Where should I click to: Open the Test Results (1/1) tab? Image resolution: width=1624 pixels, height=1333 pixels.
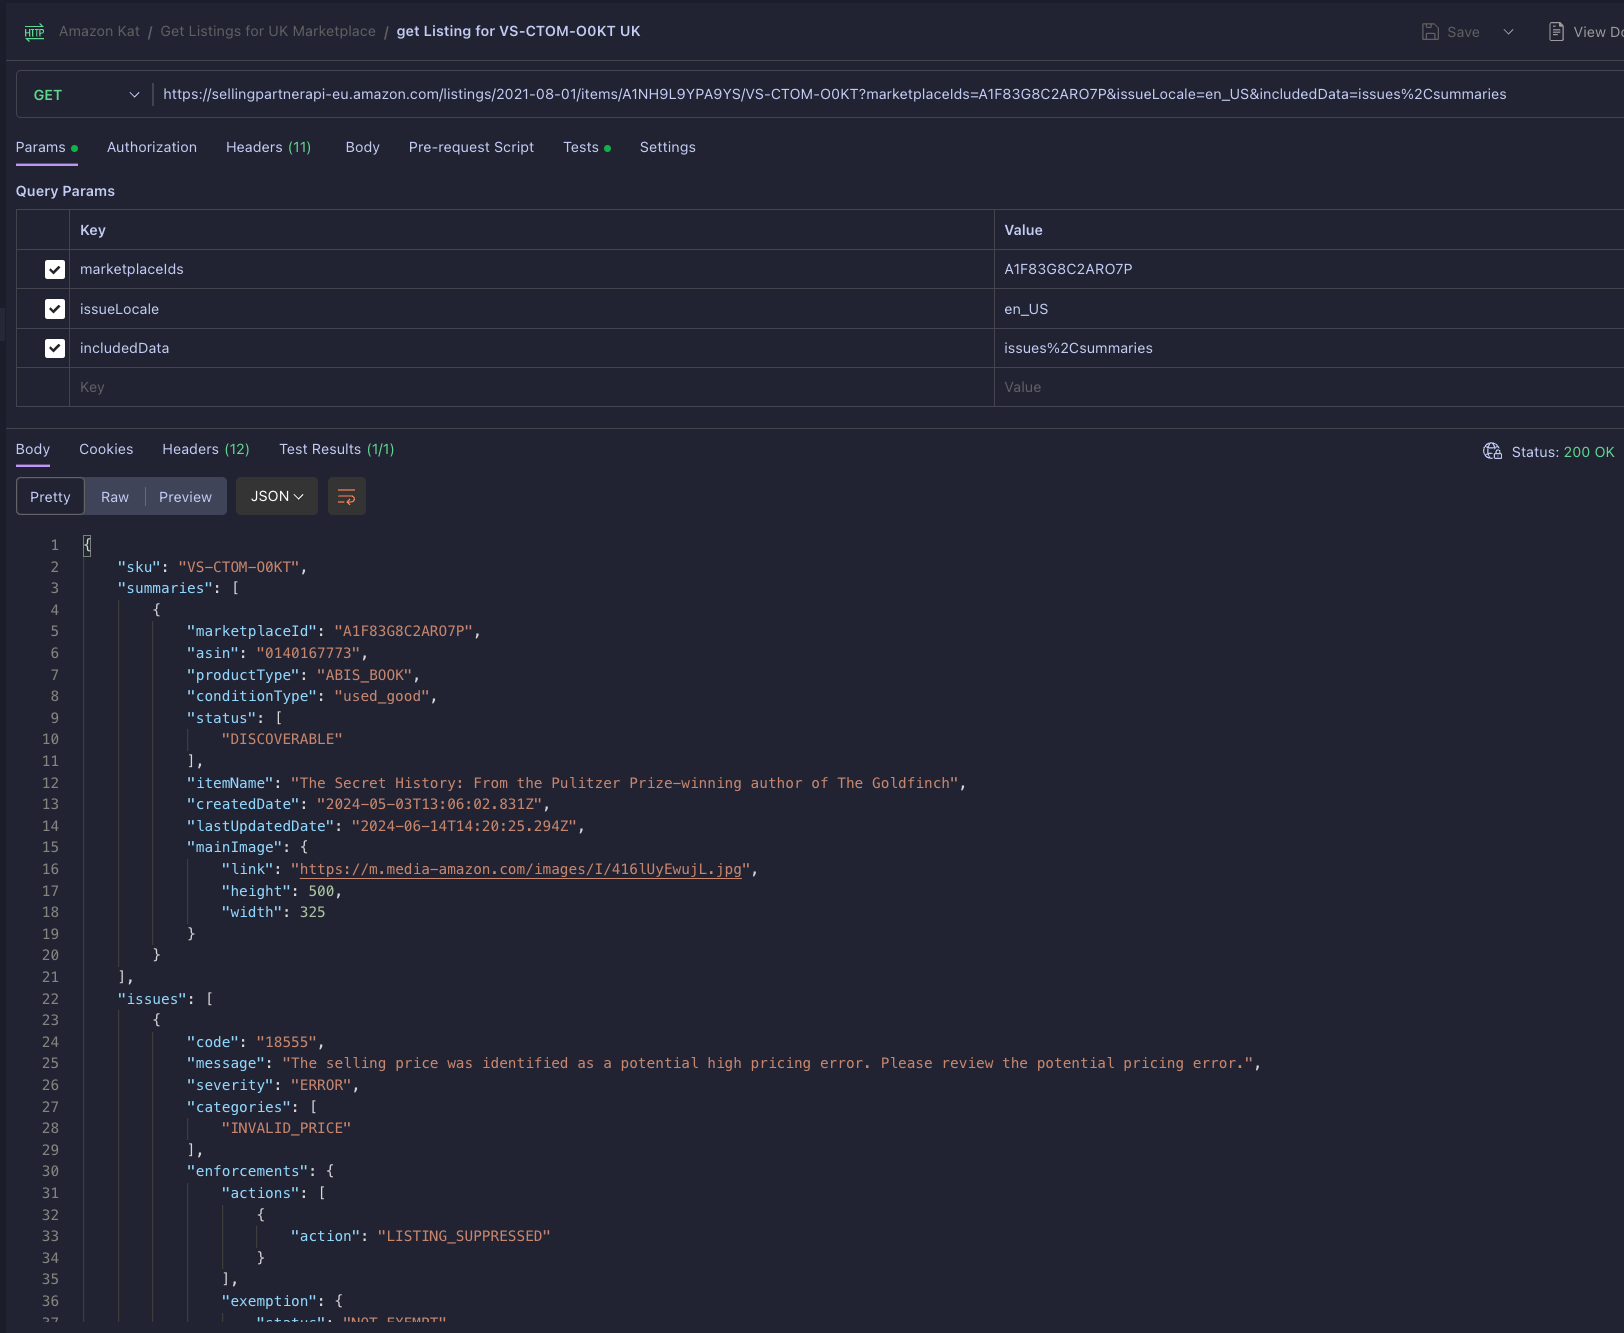tap(337, 449)
